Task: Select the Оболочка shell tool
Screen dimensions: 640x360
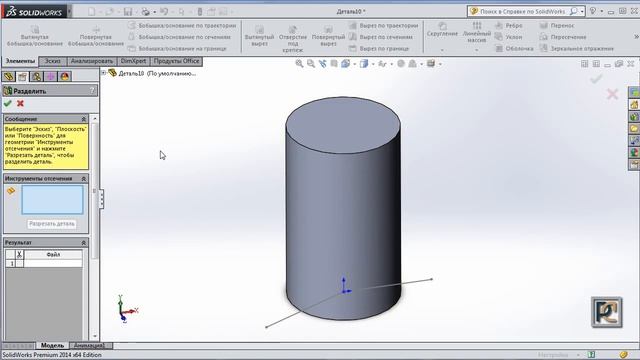Action: point(514,49)
